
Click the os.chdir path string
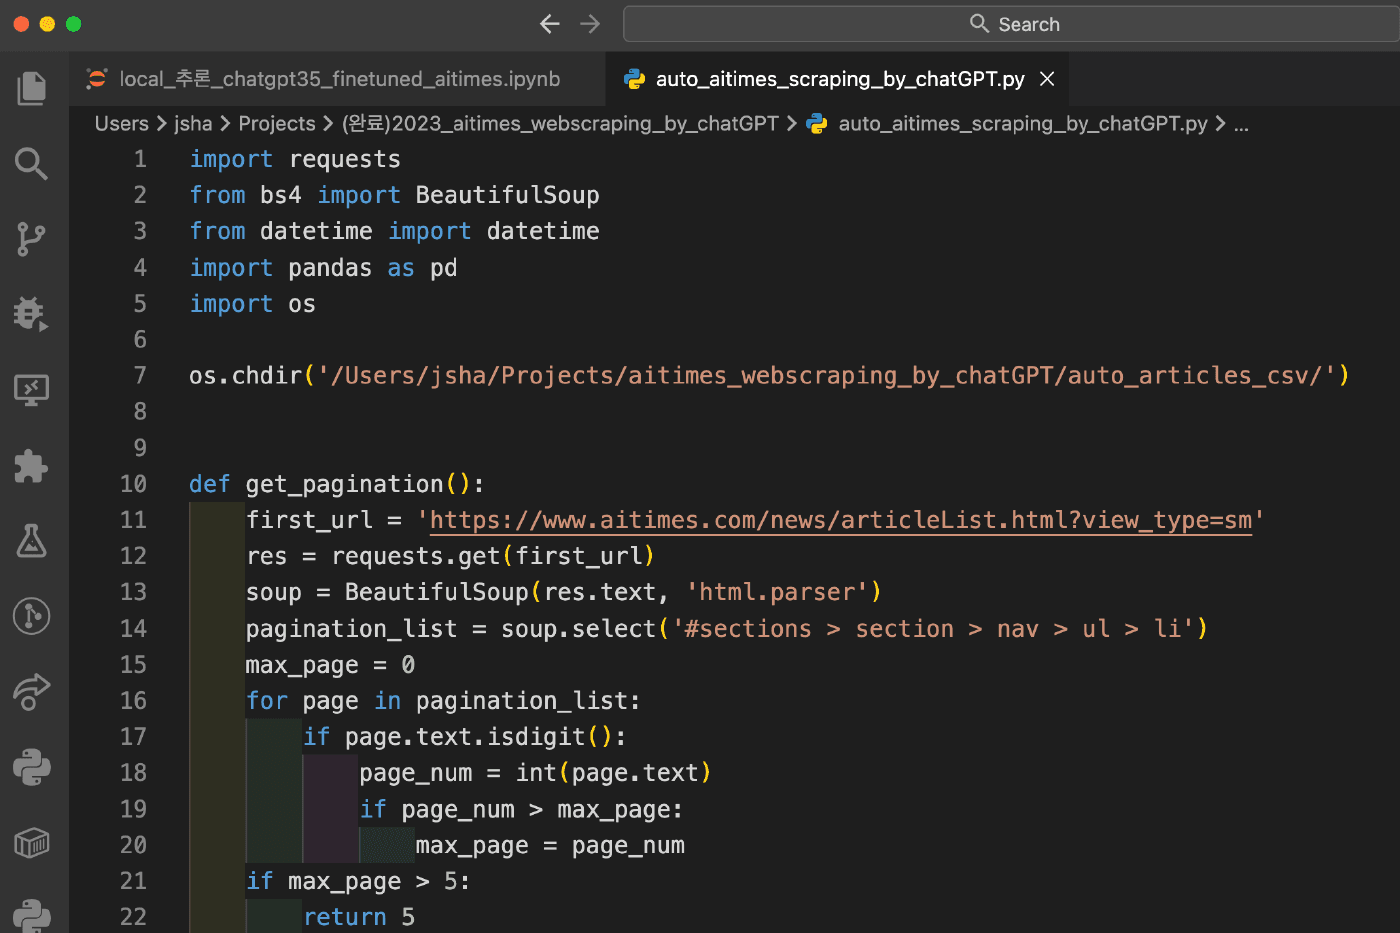pos(827,376)
